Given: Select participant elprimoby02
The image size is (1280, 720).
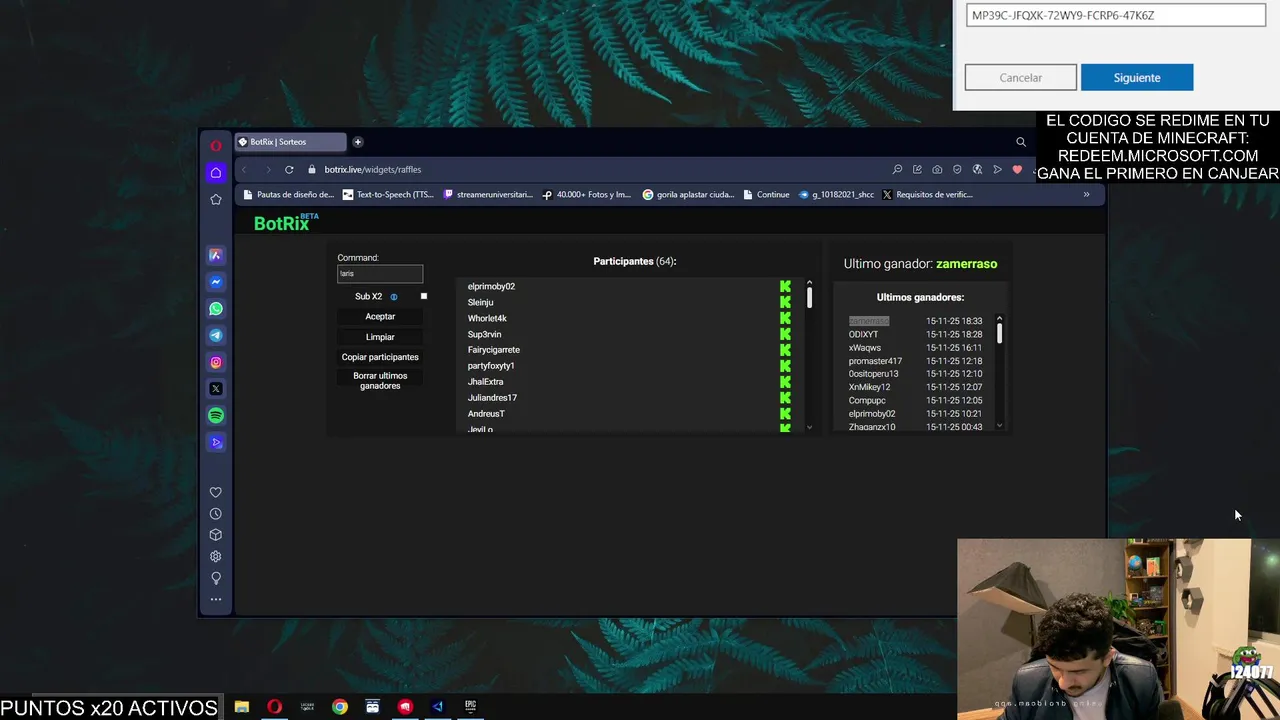Looking at the screenshot, I should click(491, 287).
